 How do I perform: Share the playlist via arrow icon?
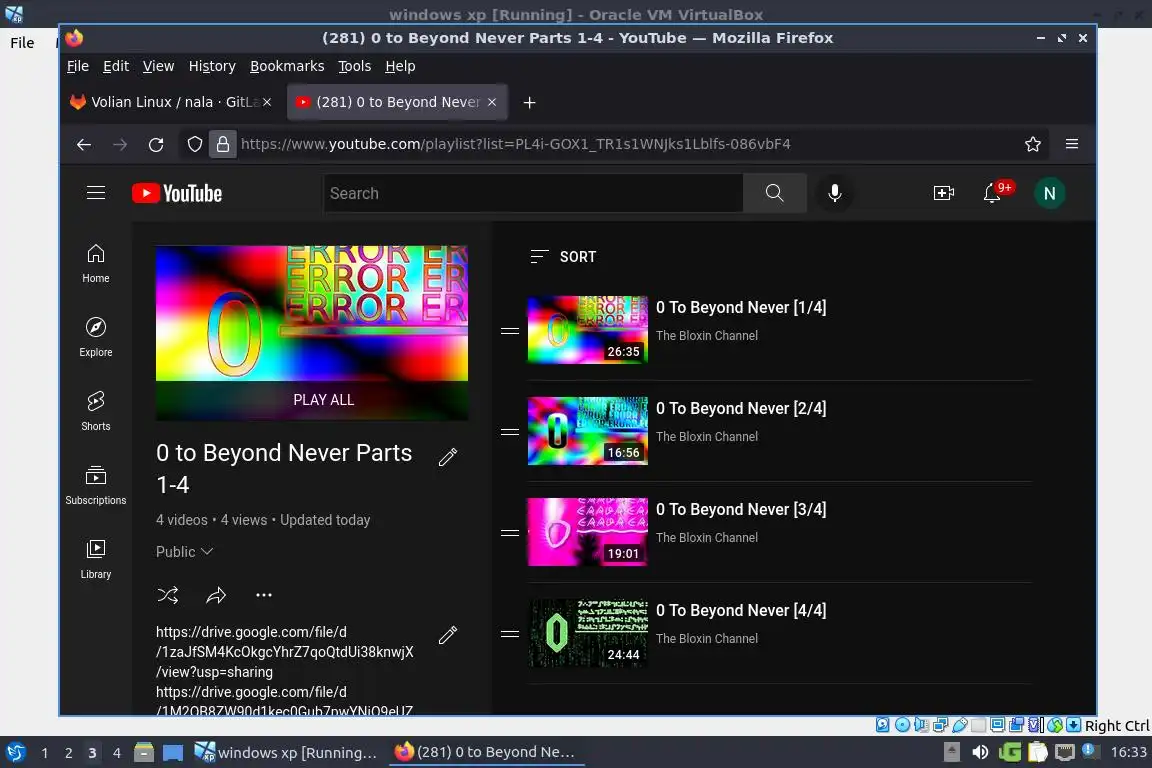tap(216, 595)
